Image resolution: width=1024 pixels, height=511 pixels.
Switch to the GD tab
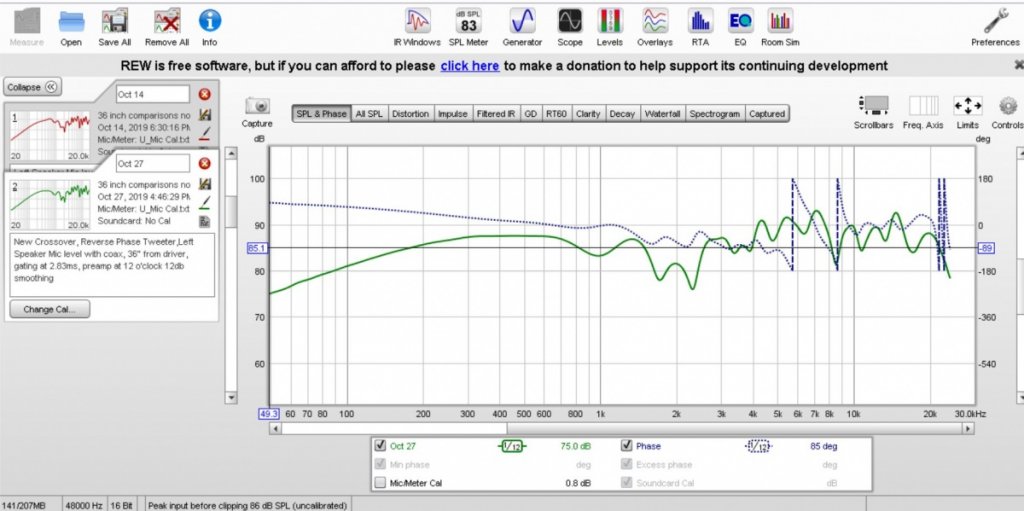click(530, 114)
